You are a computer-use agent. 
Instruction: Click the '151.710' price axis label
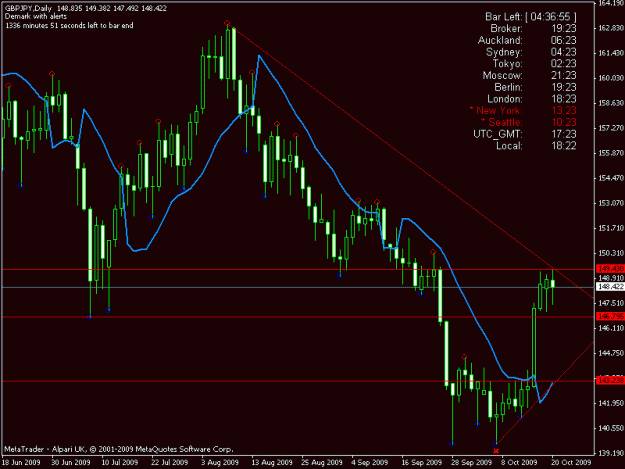point(611,228)
